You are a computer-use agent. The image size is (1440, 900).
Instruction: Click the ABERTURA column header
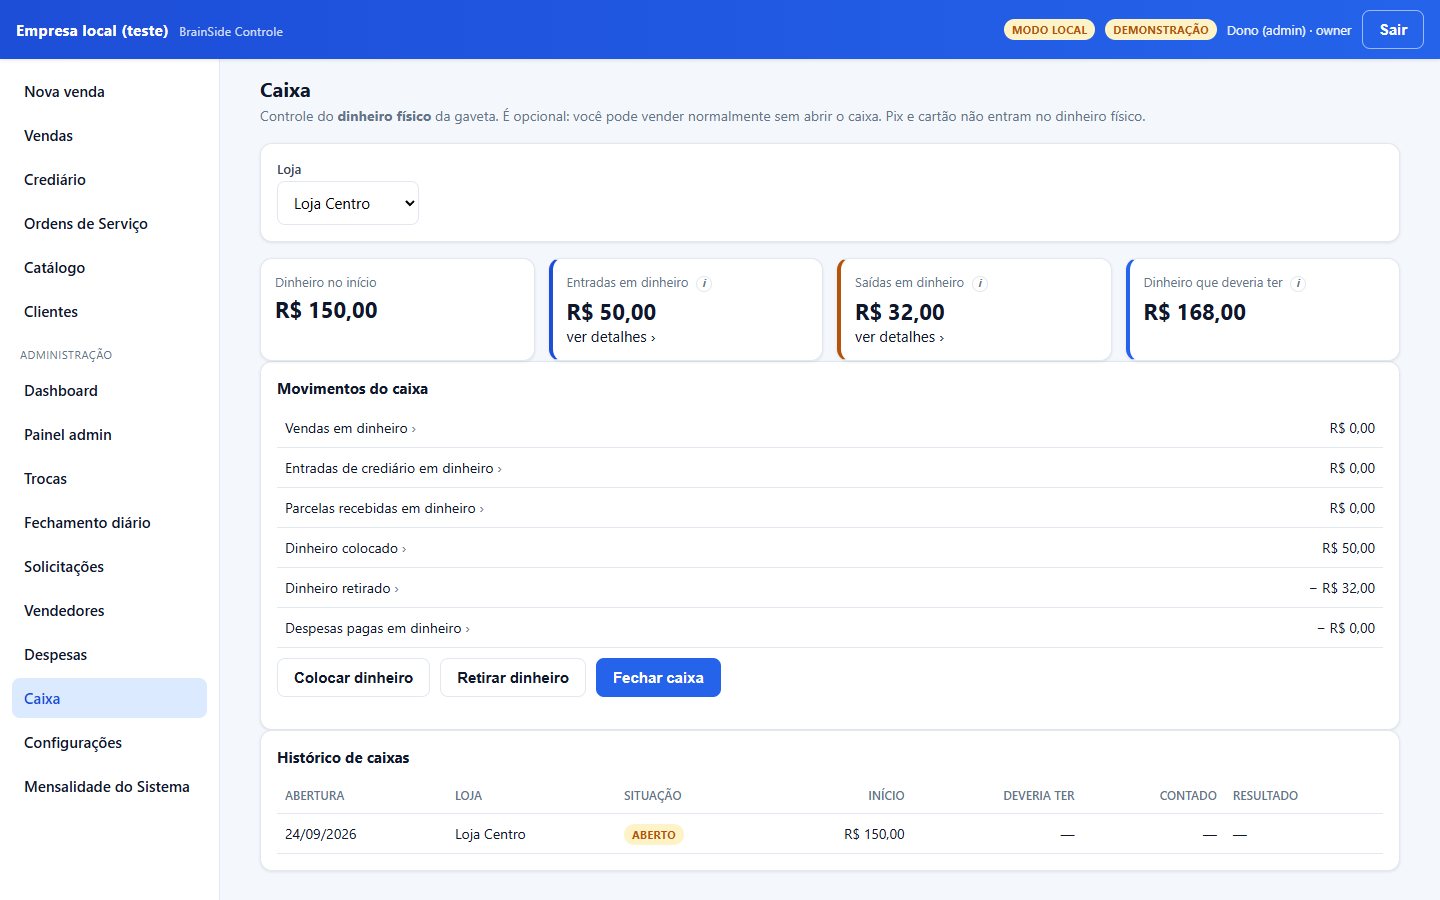click(x=315, y=796)
